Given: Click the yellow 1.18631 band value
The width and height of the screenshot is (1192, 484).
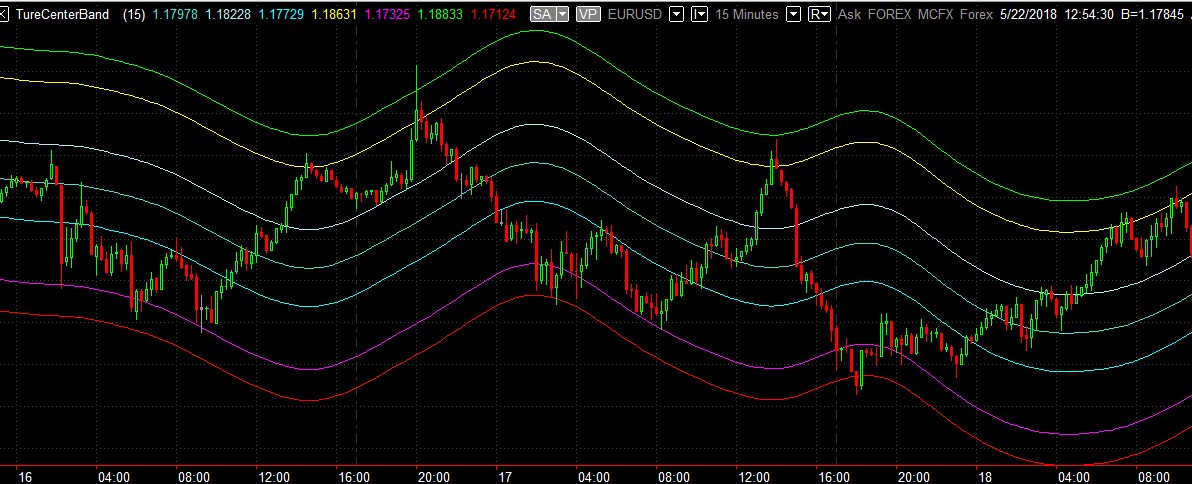Looking at the screenshot, I should (x=334, y=14).
